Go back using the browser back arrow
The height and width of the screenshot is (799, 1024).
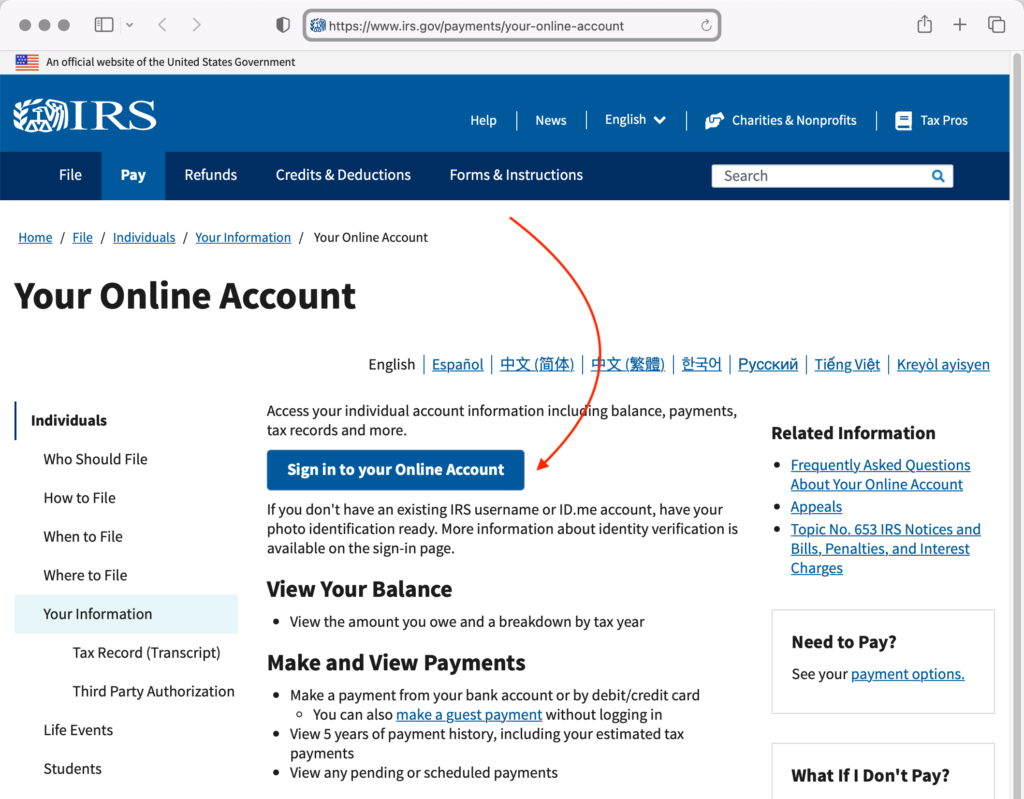pyautogui.click(x=163, y=25)
